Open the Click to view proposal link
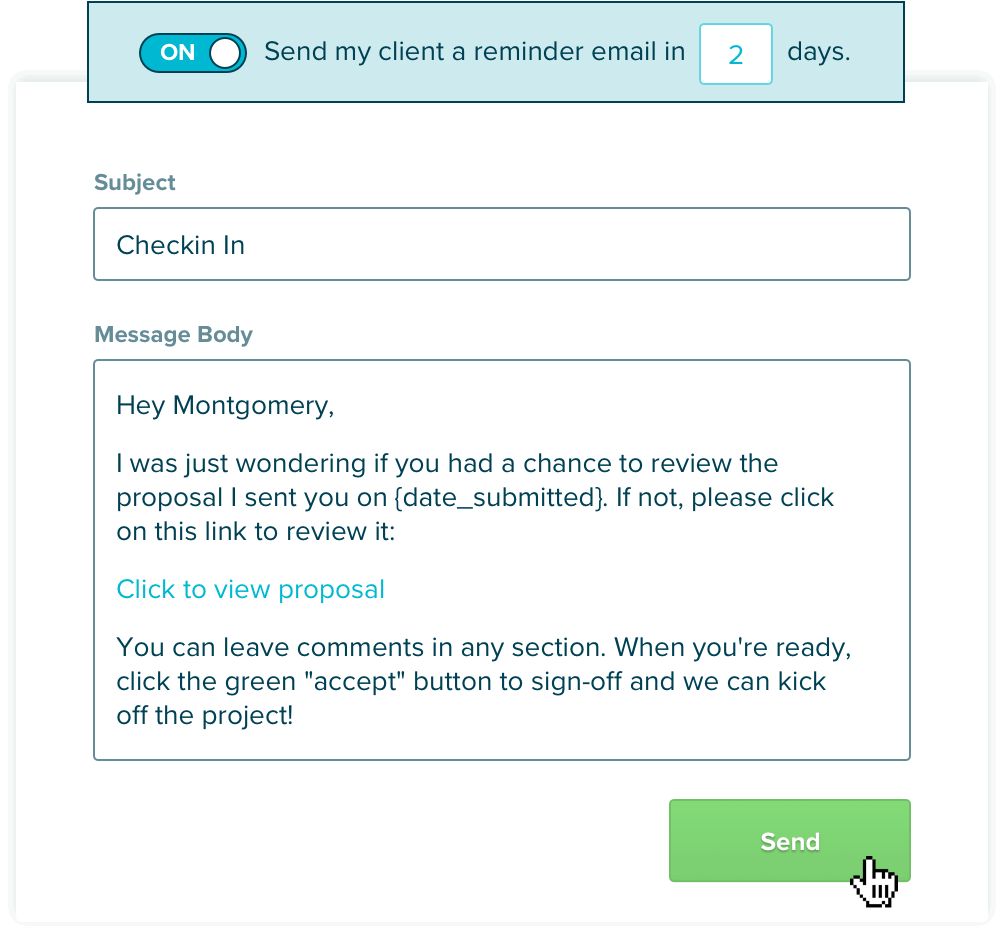The image size is (1004, 934). 250,590
